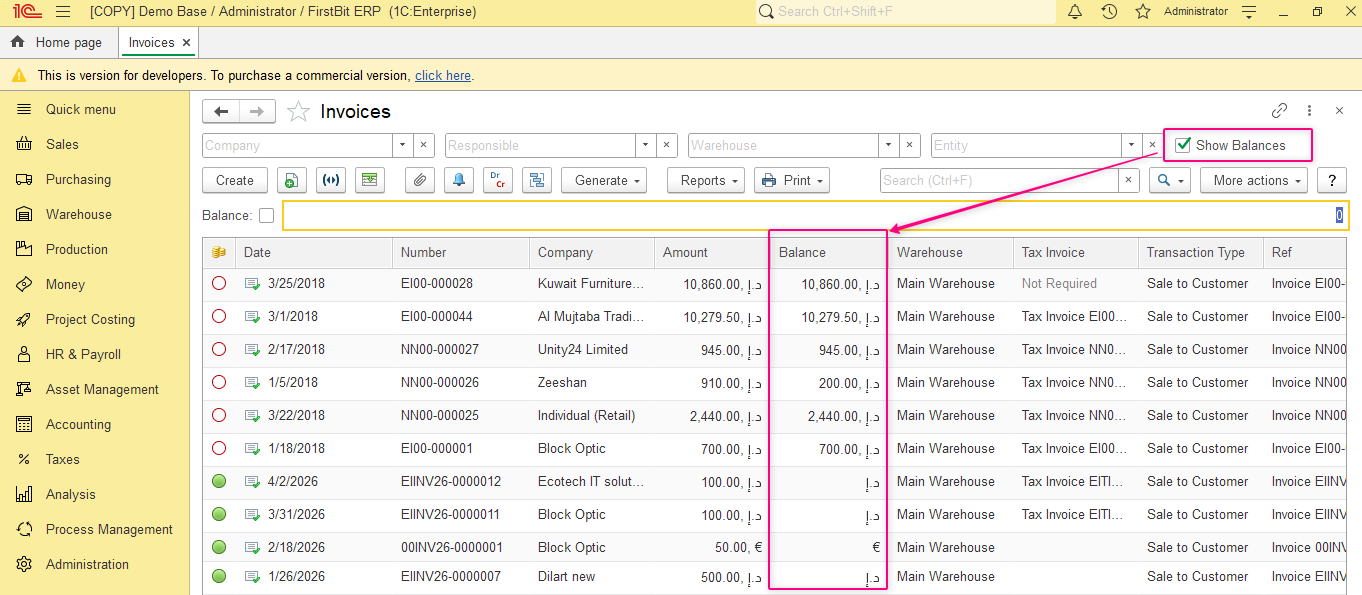Viewport: 1362px width, 595px height.
Task: Expand the Entity filter dropdown
Action: (x=1131, y=145)
